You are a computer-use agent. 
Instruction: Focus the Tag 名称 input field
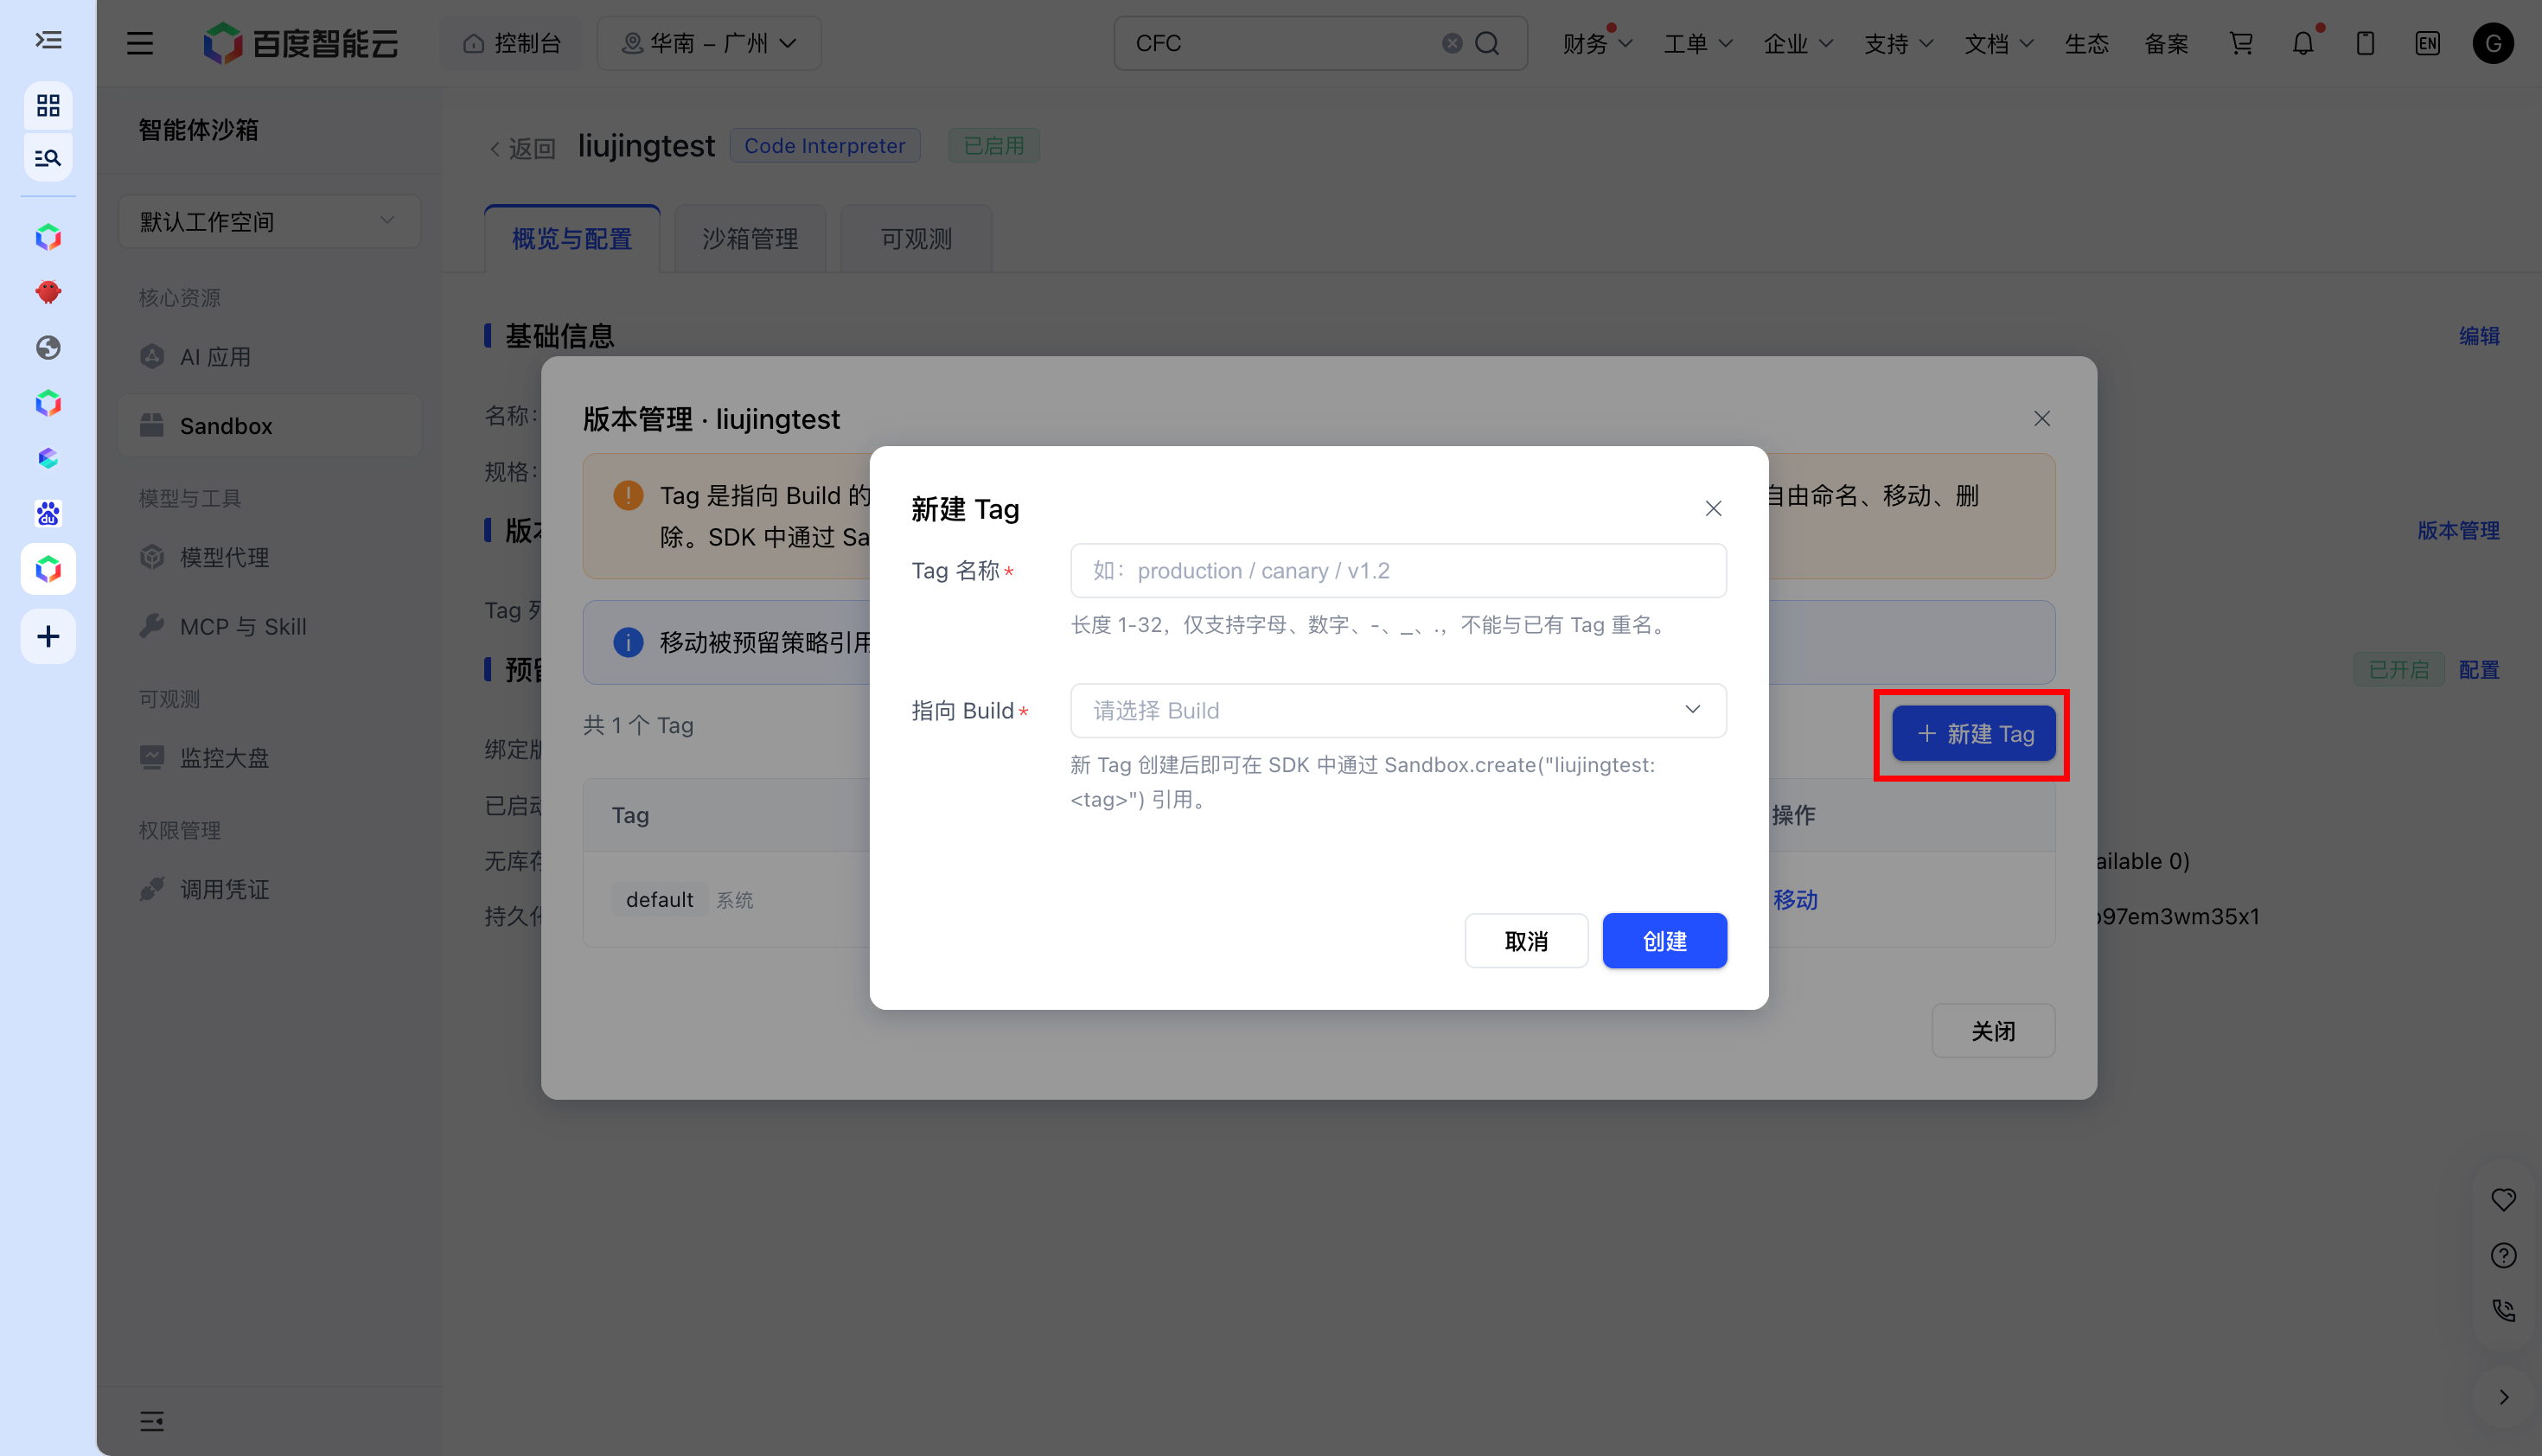tap(1398, 571)
